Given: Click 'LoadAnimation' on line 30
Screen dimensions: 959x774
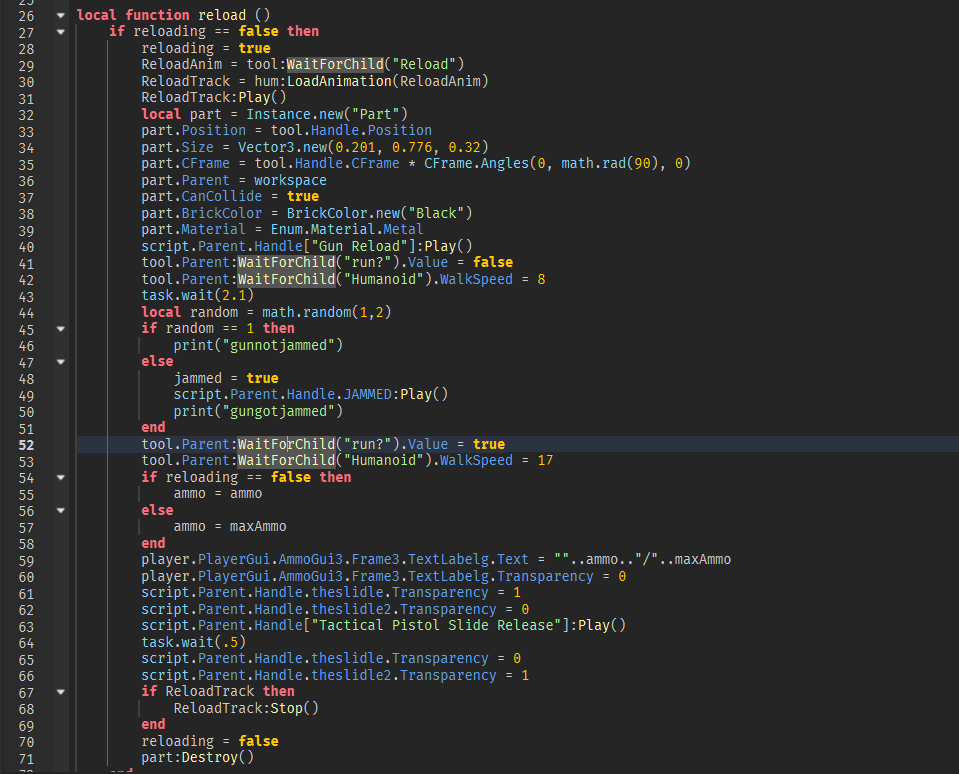Looking at the screenshot, I should point(339,81).
